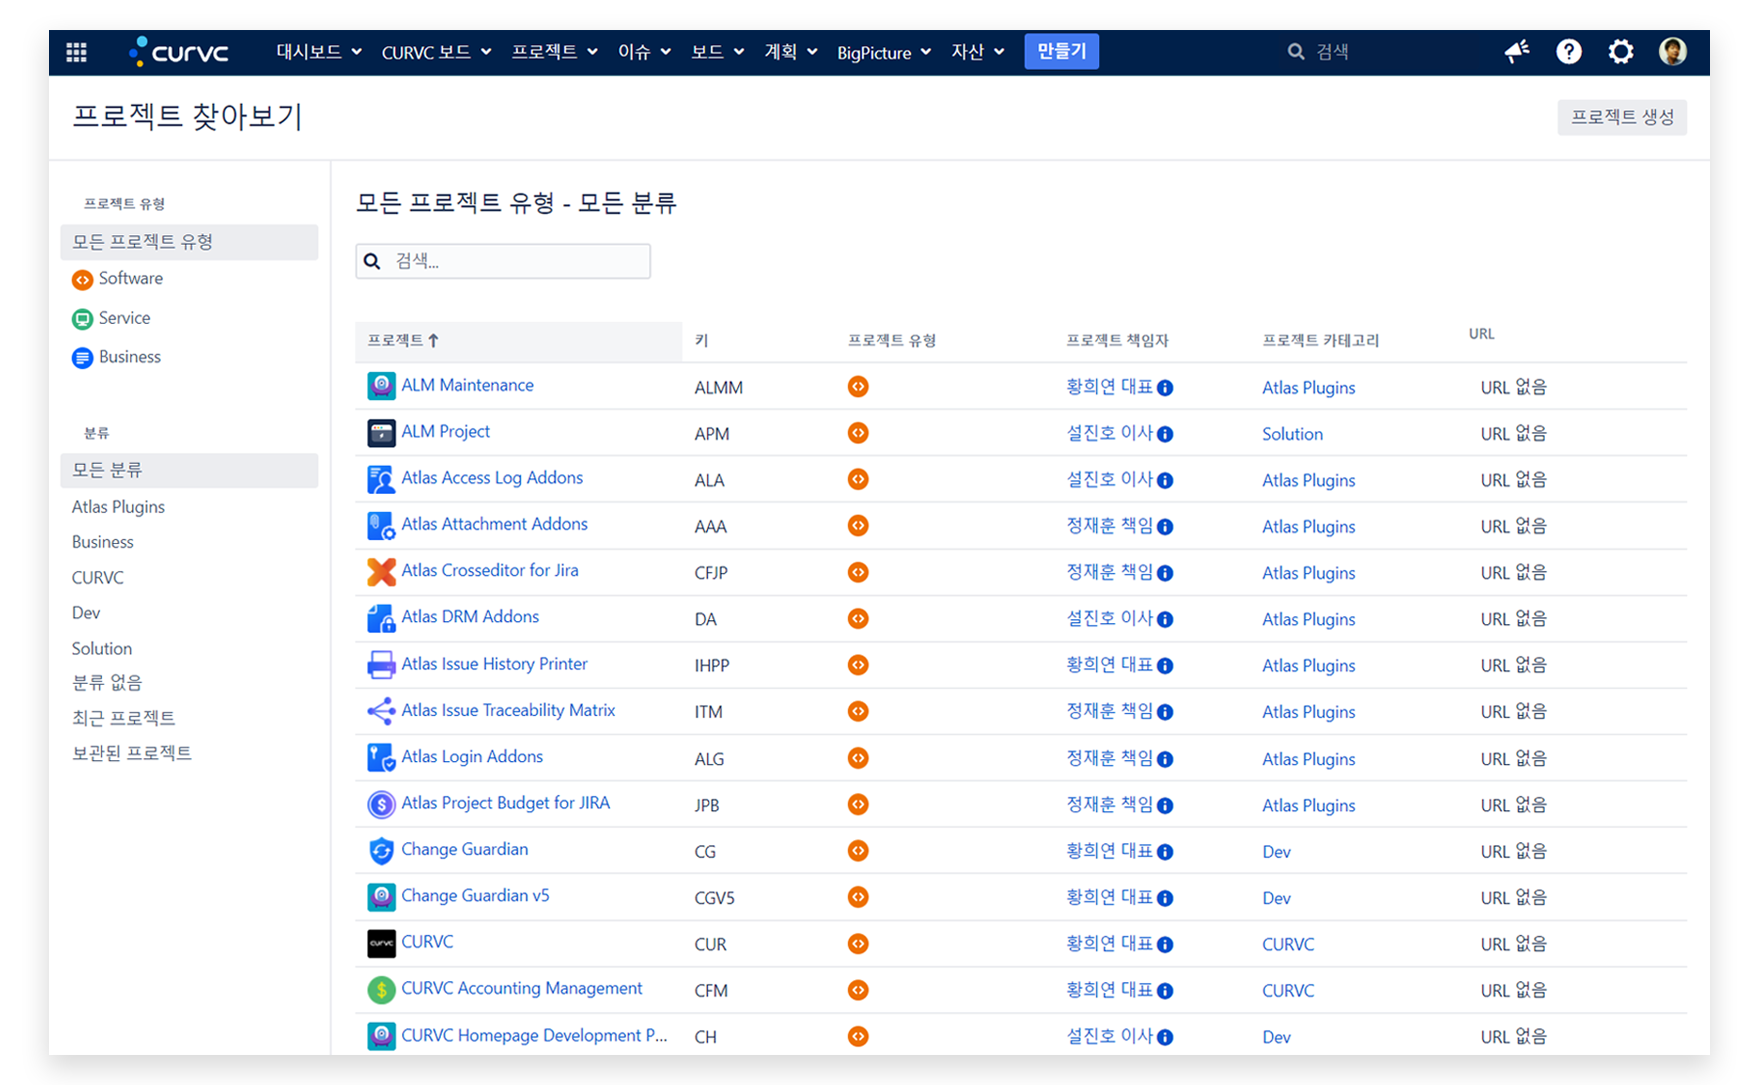Select the 보관된 프로젝트 sidebar item
The height and width of the screenshot is (1085, 1759).
pyautogui.click(x=131, y=753)
